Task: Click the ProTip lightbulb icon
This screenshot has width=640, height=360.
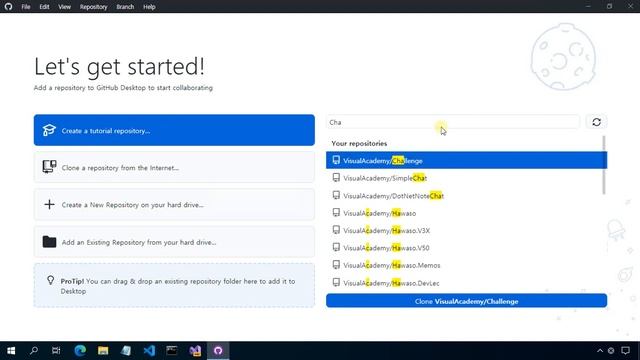Action: (50, 280)
